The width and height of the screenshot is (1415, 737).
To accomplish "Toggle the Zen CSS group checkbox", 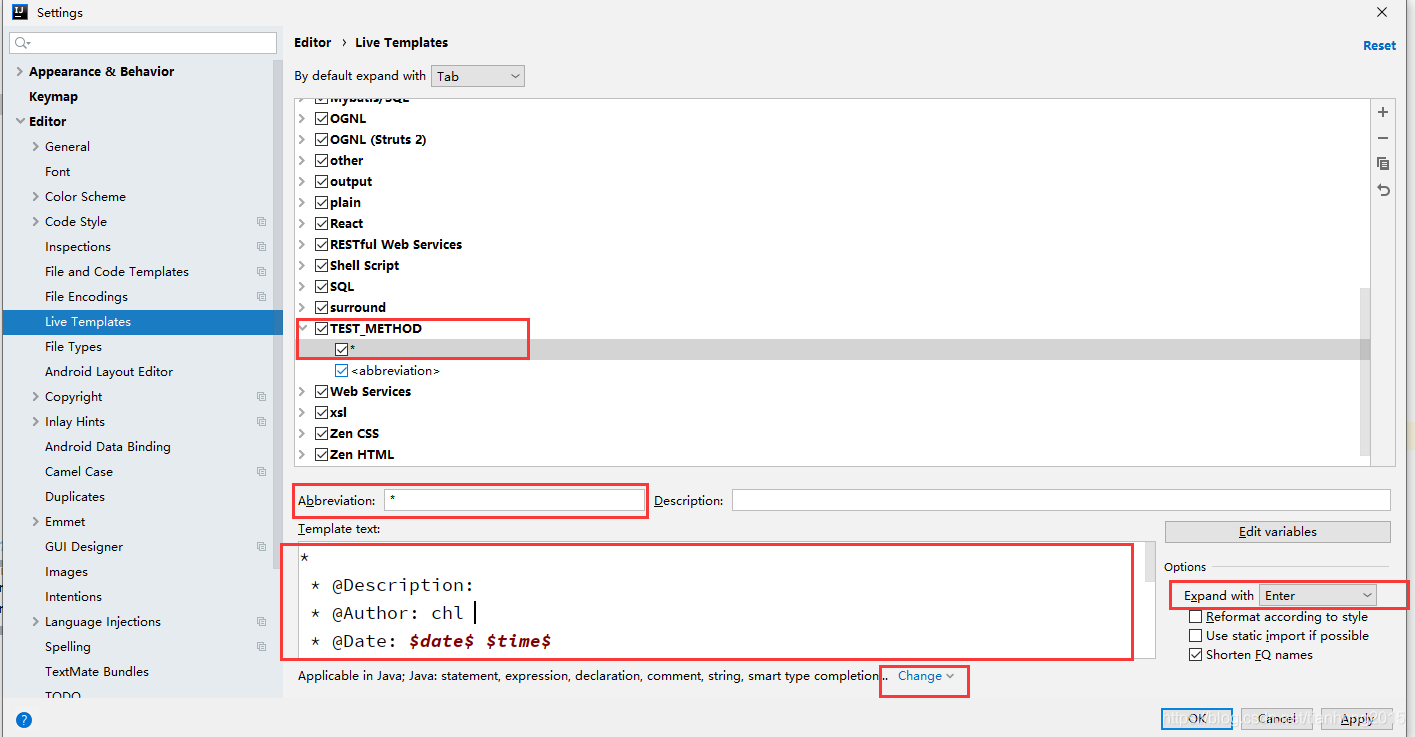I will point(322,433).
